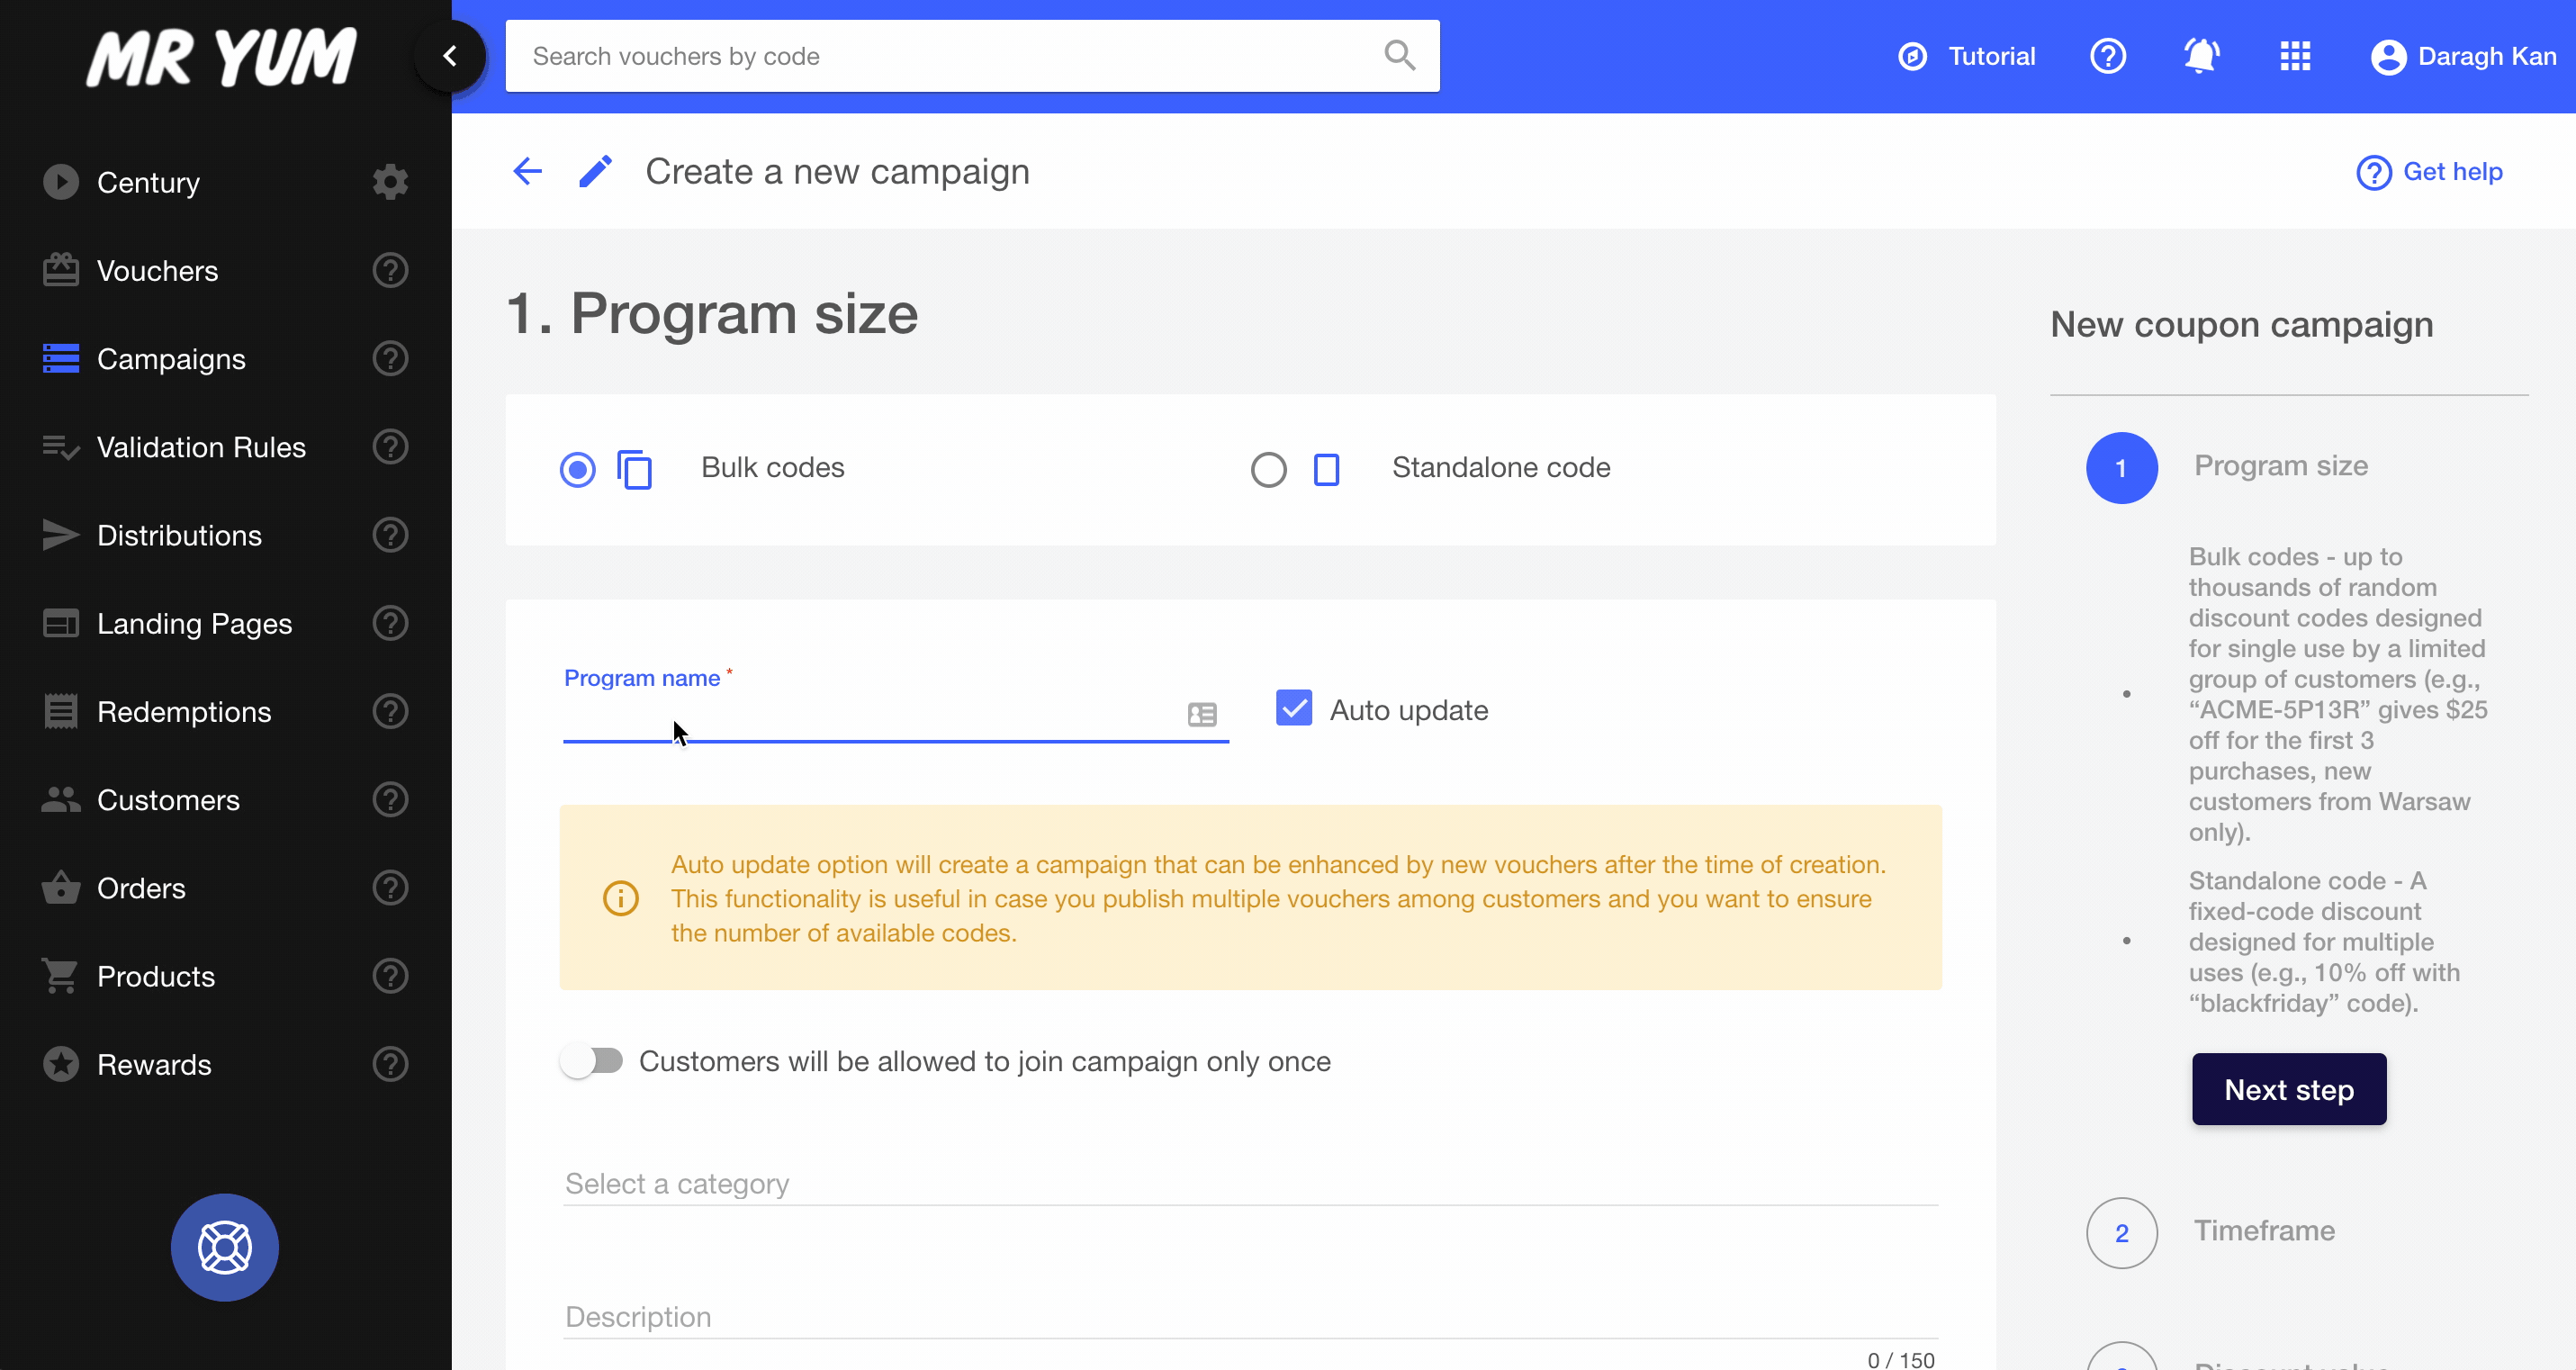Click the Bulk codes copy icon
Screen dimensions: 2576x1370
pos(634,469)
